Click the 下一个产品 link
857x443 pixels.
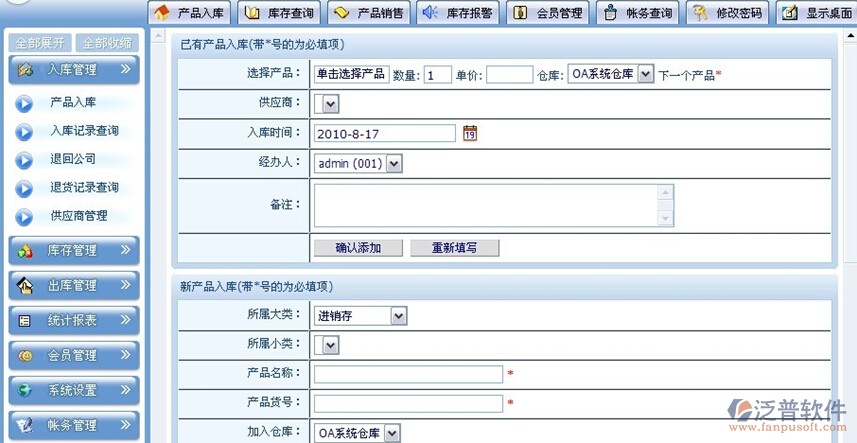coord(686,75)
